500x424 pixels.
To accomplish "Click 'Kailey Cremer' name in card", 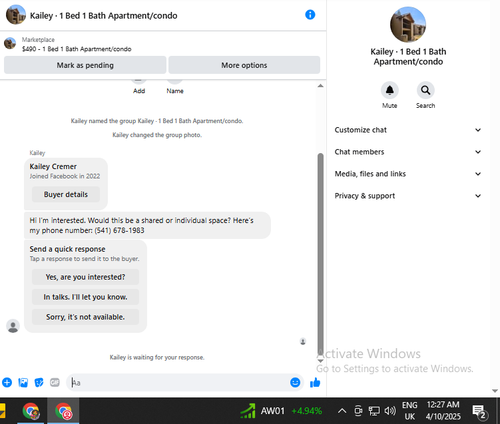I will [x=53, y=166].
